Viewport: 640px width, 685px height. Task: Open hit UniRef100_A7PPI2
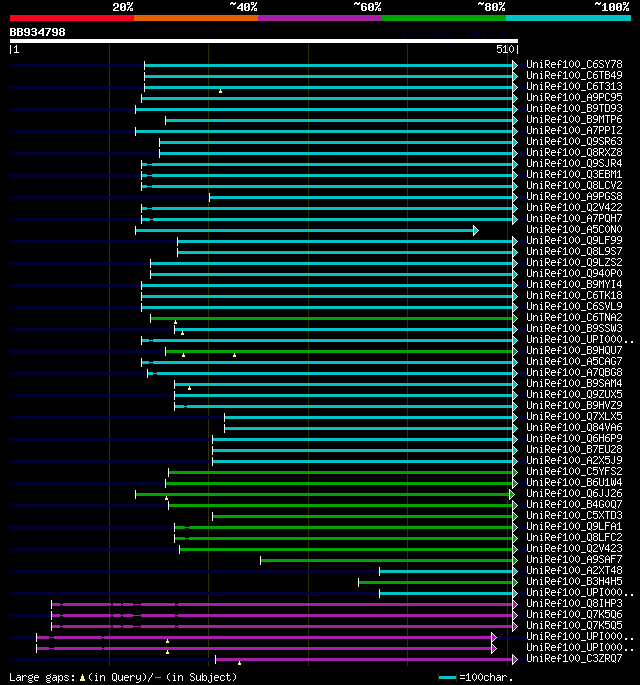click(574, 130)
